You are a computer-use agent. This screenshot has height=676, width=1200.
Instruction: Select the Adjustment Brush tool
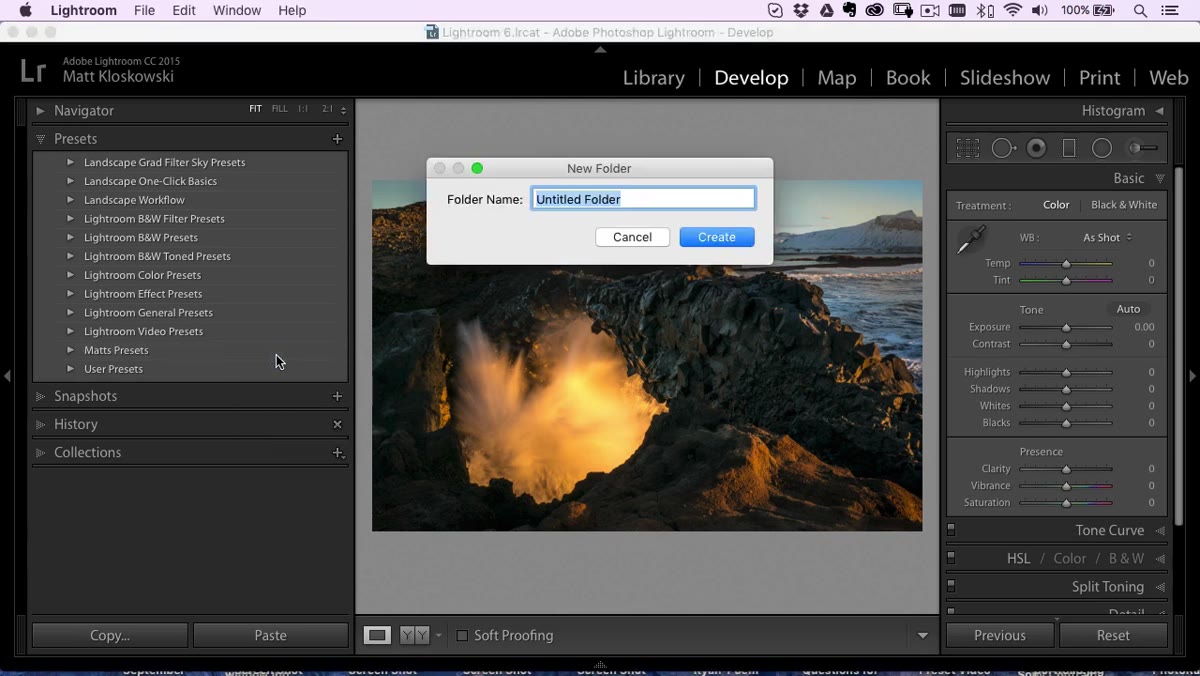click(1142, 148)
